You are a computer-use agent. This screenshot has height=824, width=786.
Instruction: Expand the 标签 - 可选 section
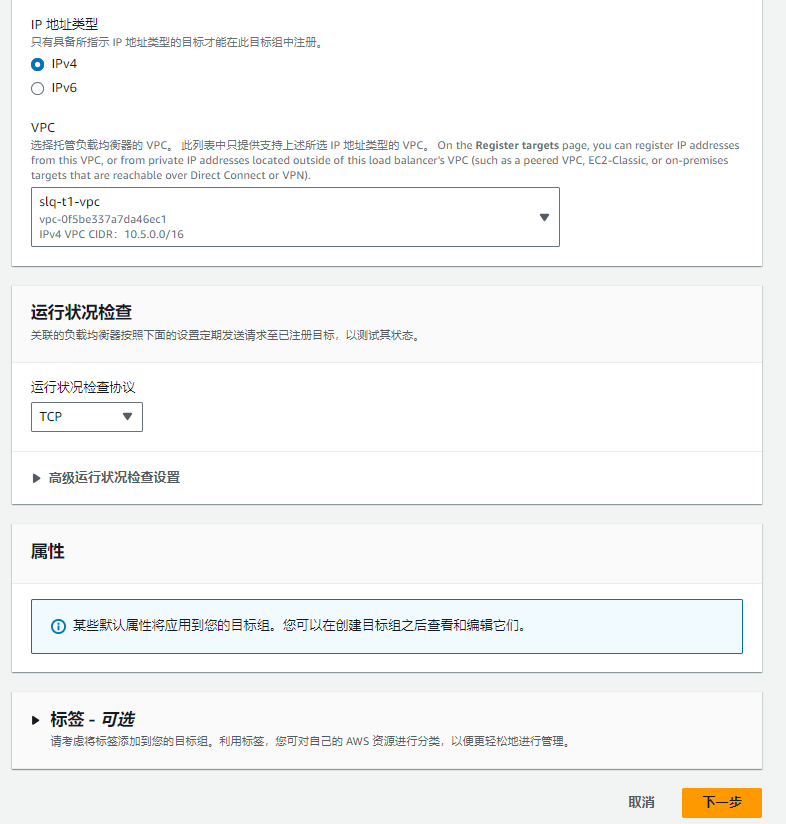click(x=92, y=719)
